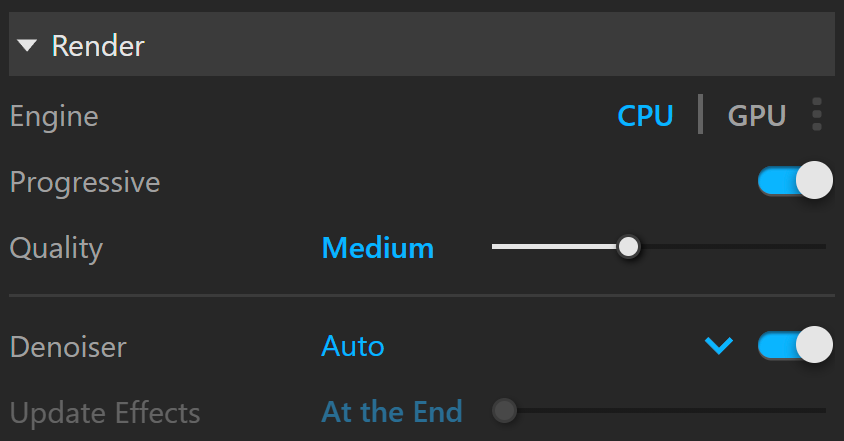
Task: Click the Quality slider handle
Action: coord(628,247)
